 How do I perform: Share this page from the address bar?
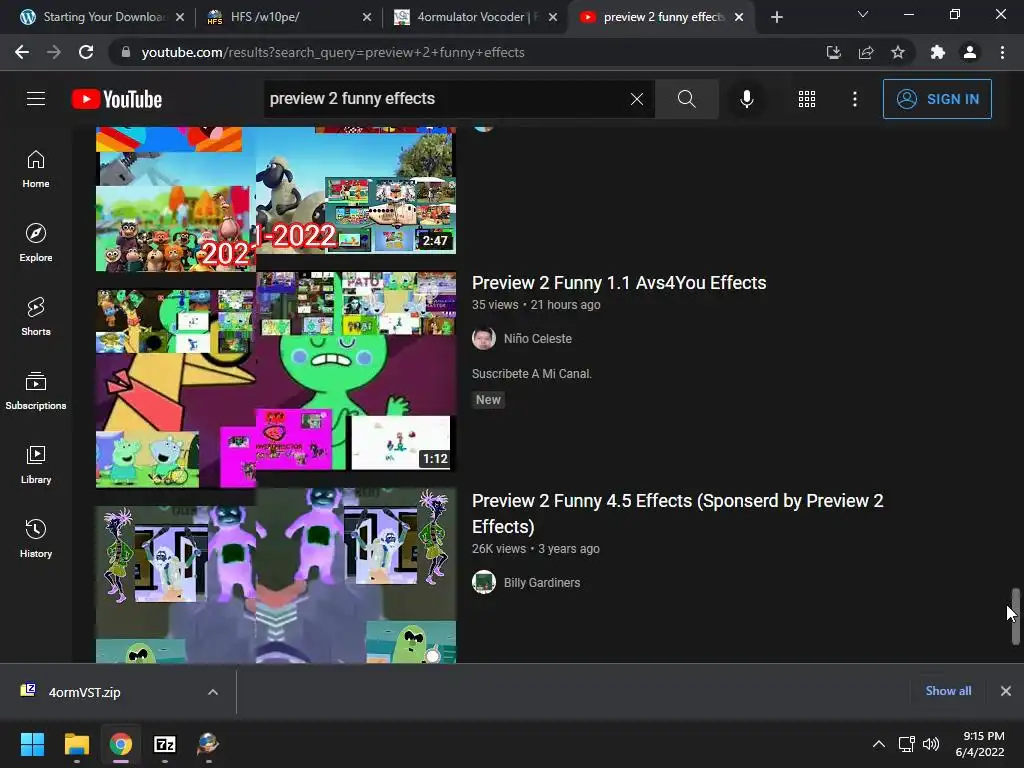[866, 52]
